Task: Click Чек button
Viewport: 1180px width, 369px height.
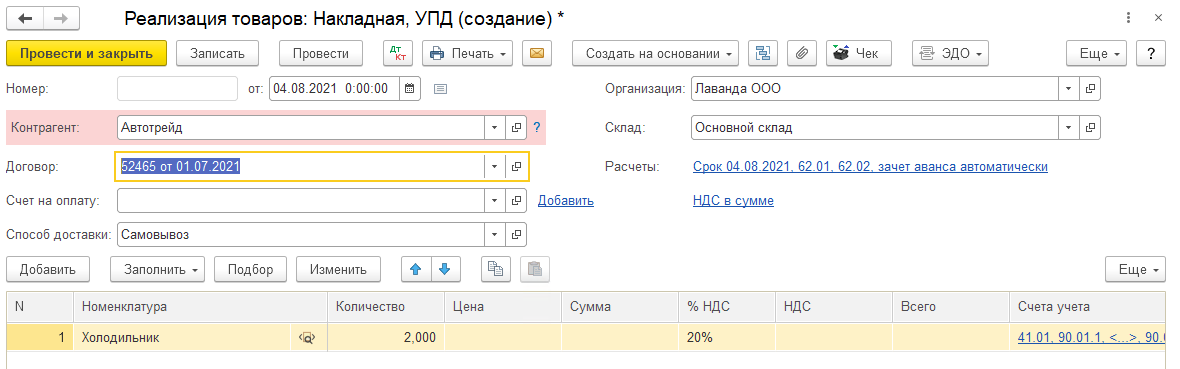Action: point(859,53)
